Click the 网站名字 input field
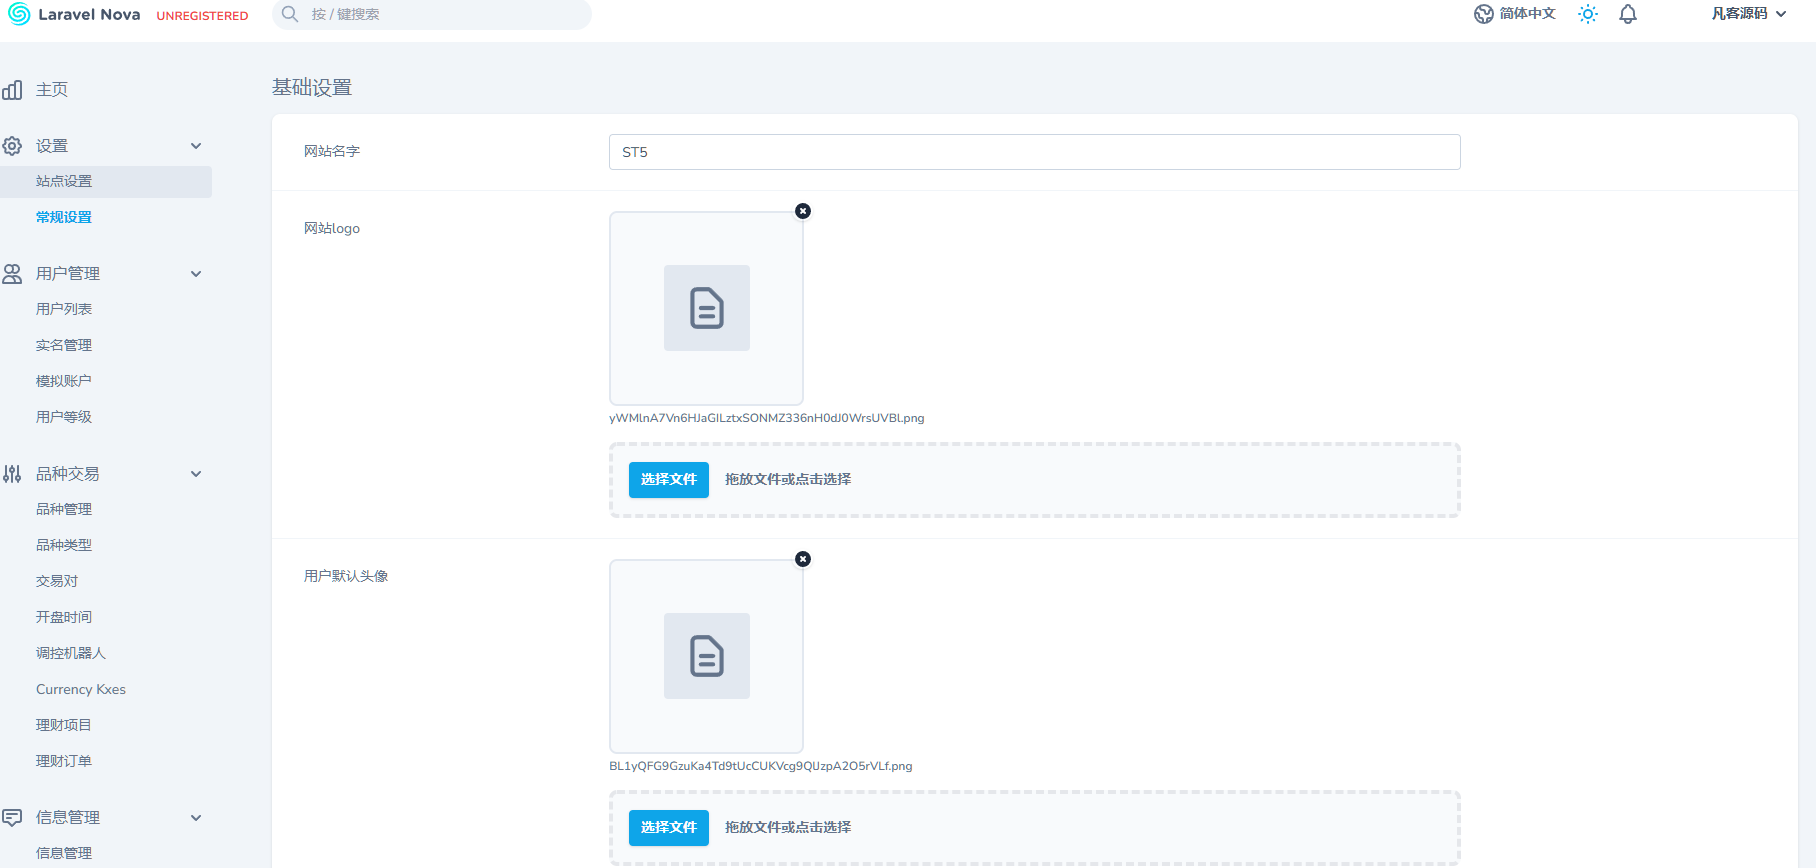This screenshot has width=1816, height=868. tap(1034, 152)
